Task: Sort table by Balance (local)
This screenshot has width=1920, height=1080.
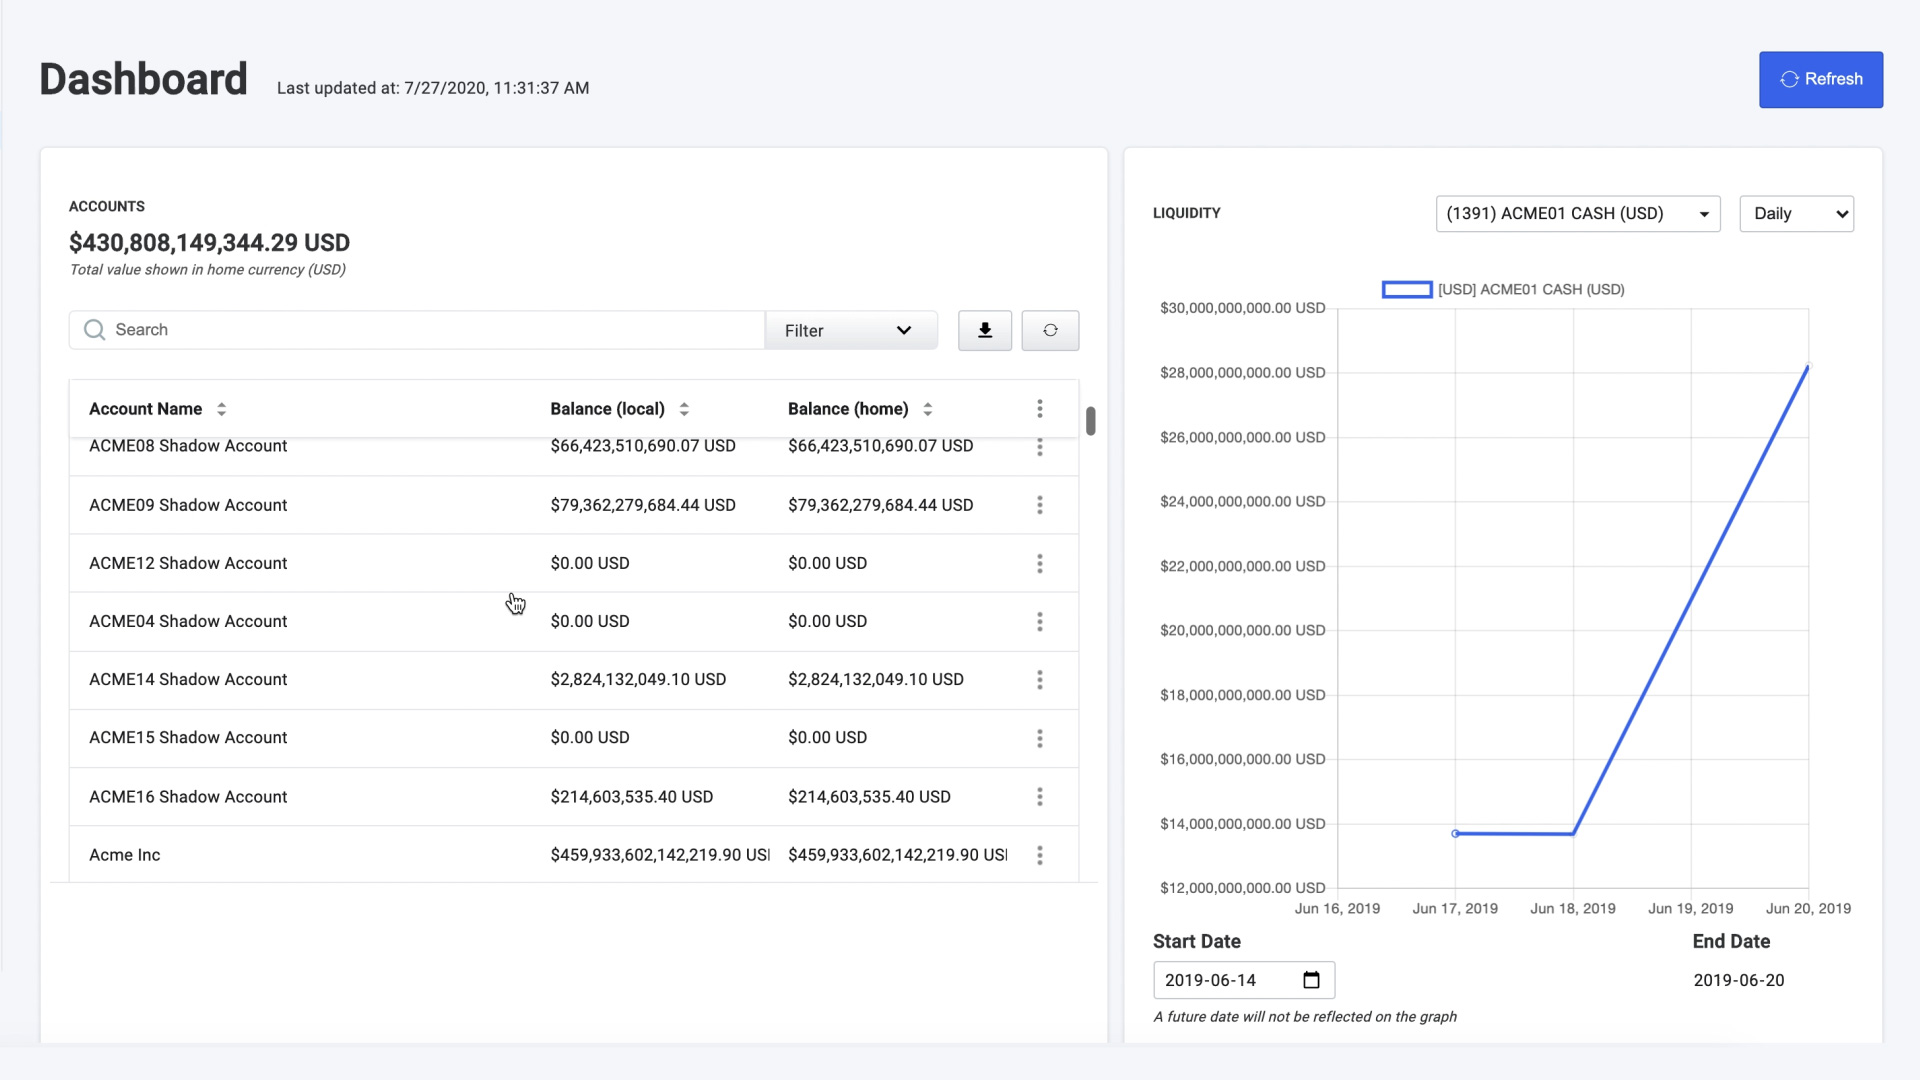Action: pos(684,408)
